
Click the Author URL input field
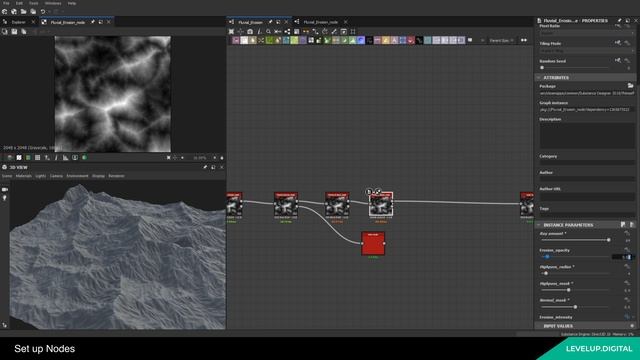(x=587, y=197)
